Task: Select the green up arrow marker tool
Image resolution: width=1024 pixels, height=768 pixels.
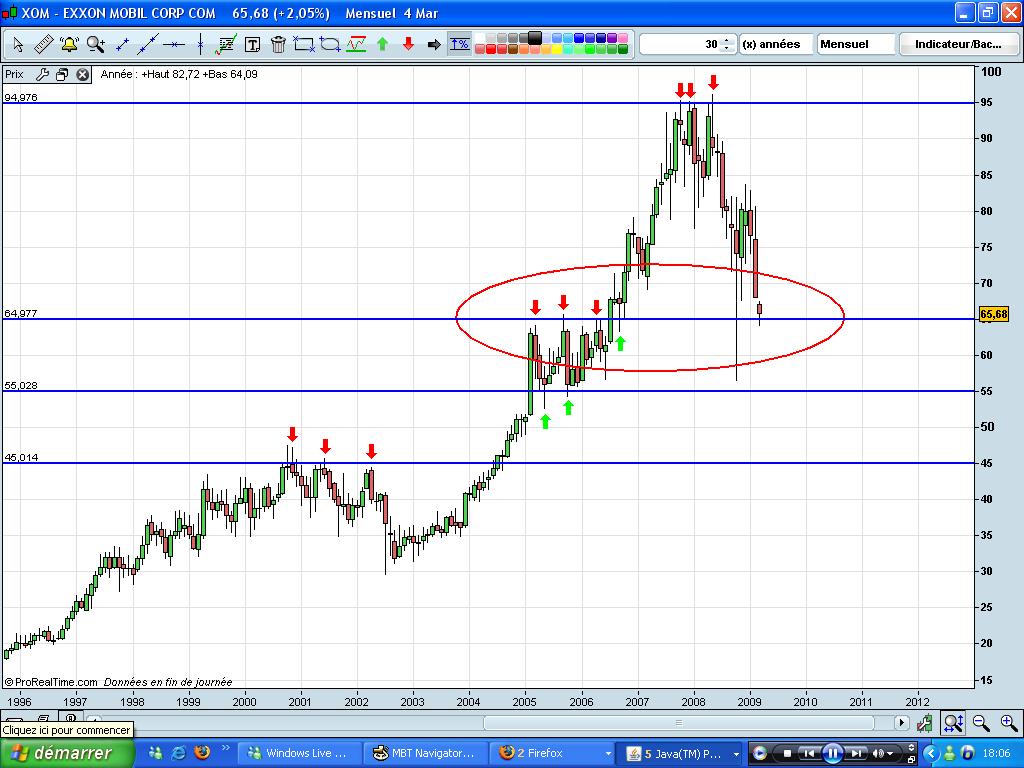Action: pos(383,44)
